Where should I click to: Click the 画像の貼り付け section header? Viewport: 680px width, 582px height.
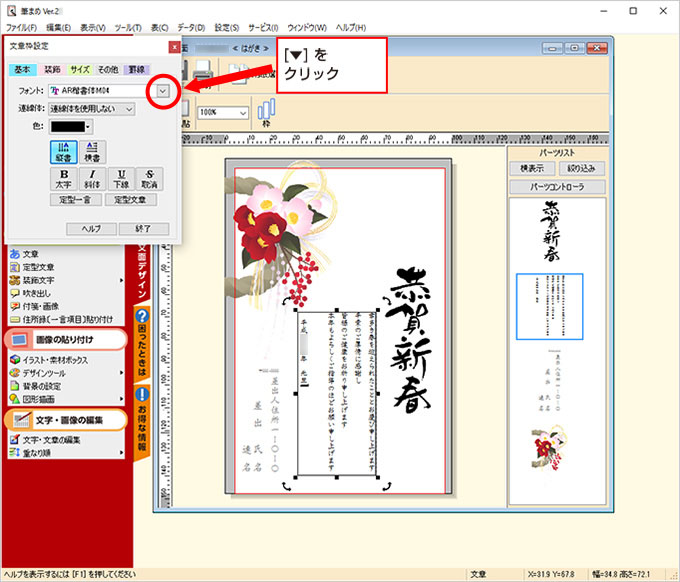65,340
